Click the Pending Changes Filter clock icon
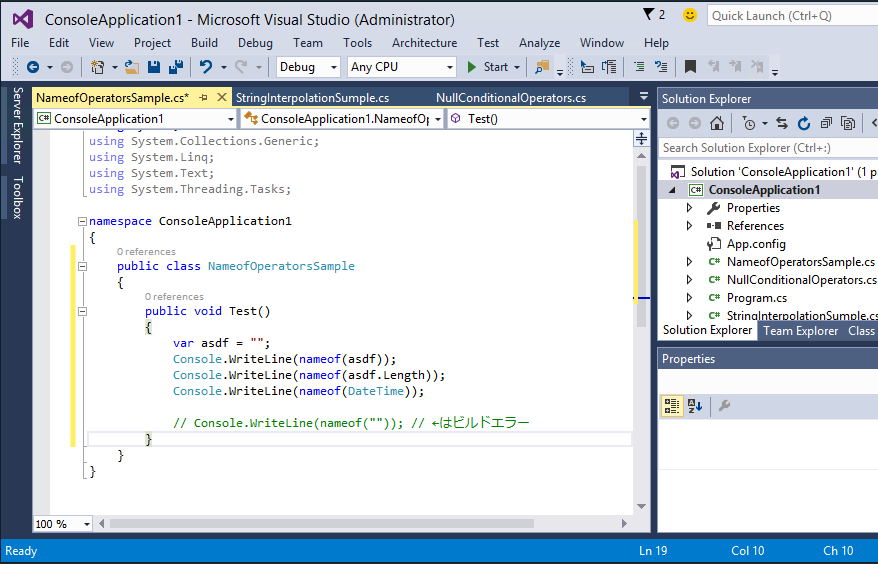 pos(749,123)
